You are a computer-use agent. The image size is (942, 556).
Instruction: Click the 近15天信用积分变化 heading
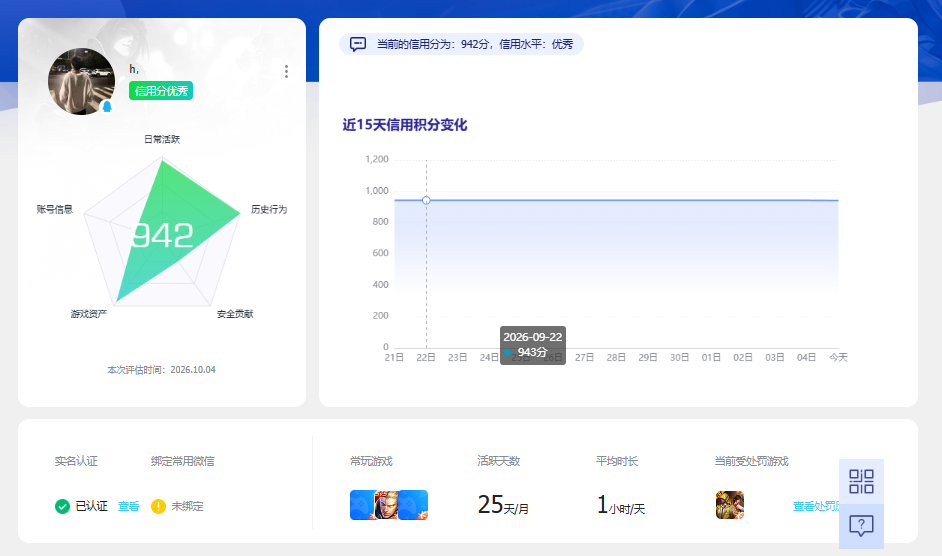404,124
